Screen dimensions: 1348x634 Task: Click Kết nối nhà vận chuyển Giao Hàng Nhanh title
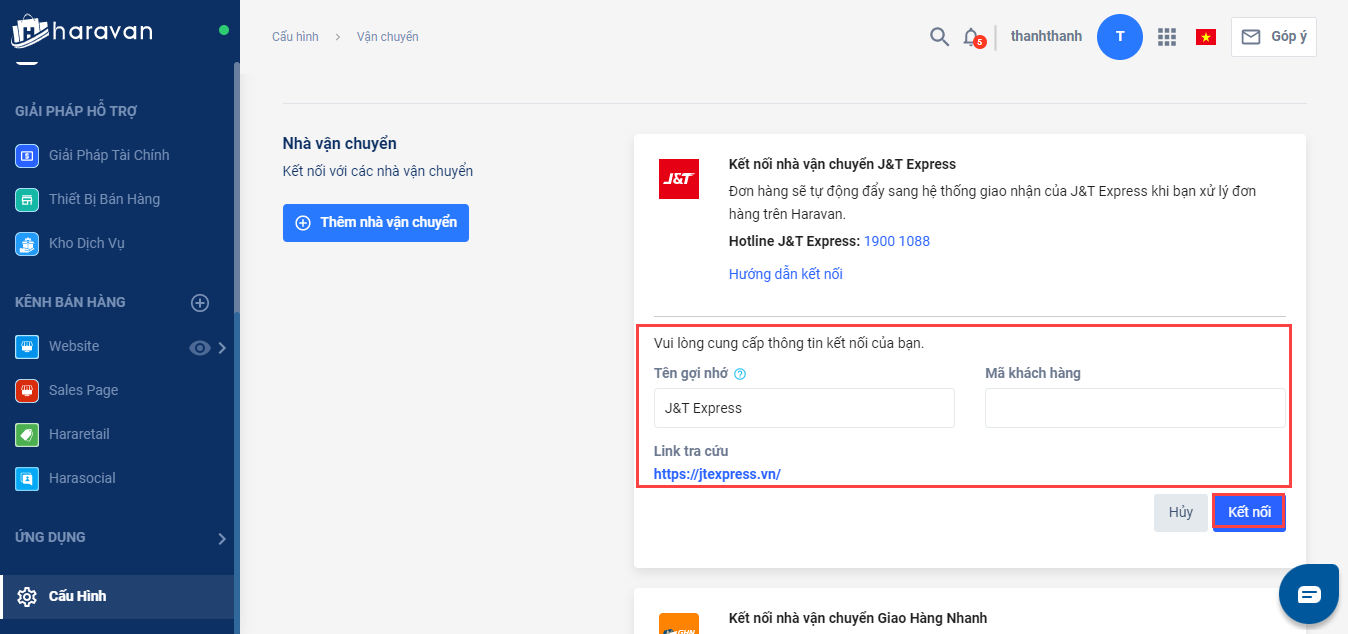coord(858,618)
